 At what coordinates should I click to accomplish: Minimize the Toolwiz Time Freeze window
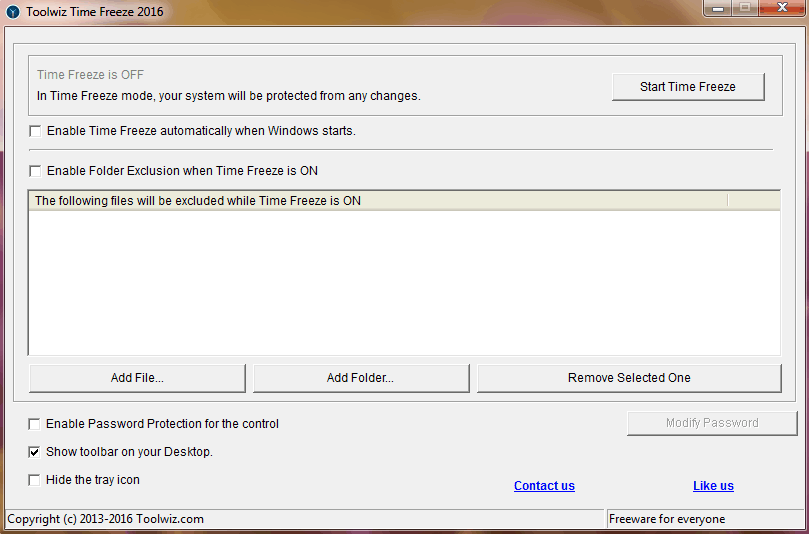(718, 8)
